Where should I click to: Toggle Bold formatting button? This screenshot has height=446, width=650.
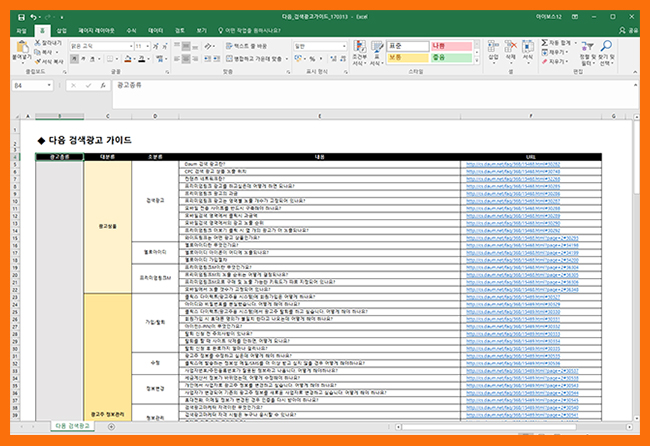pos(74,59)
